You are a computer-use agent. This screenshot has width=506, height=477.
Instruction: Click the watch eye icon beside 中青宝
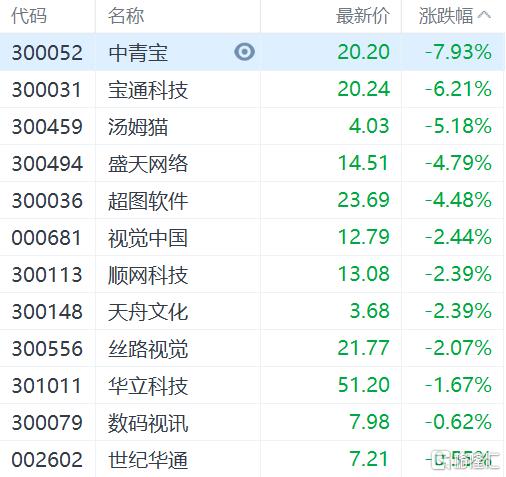click(x=244, y=52)
